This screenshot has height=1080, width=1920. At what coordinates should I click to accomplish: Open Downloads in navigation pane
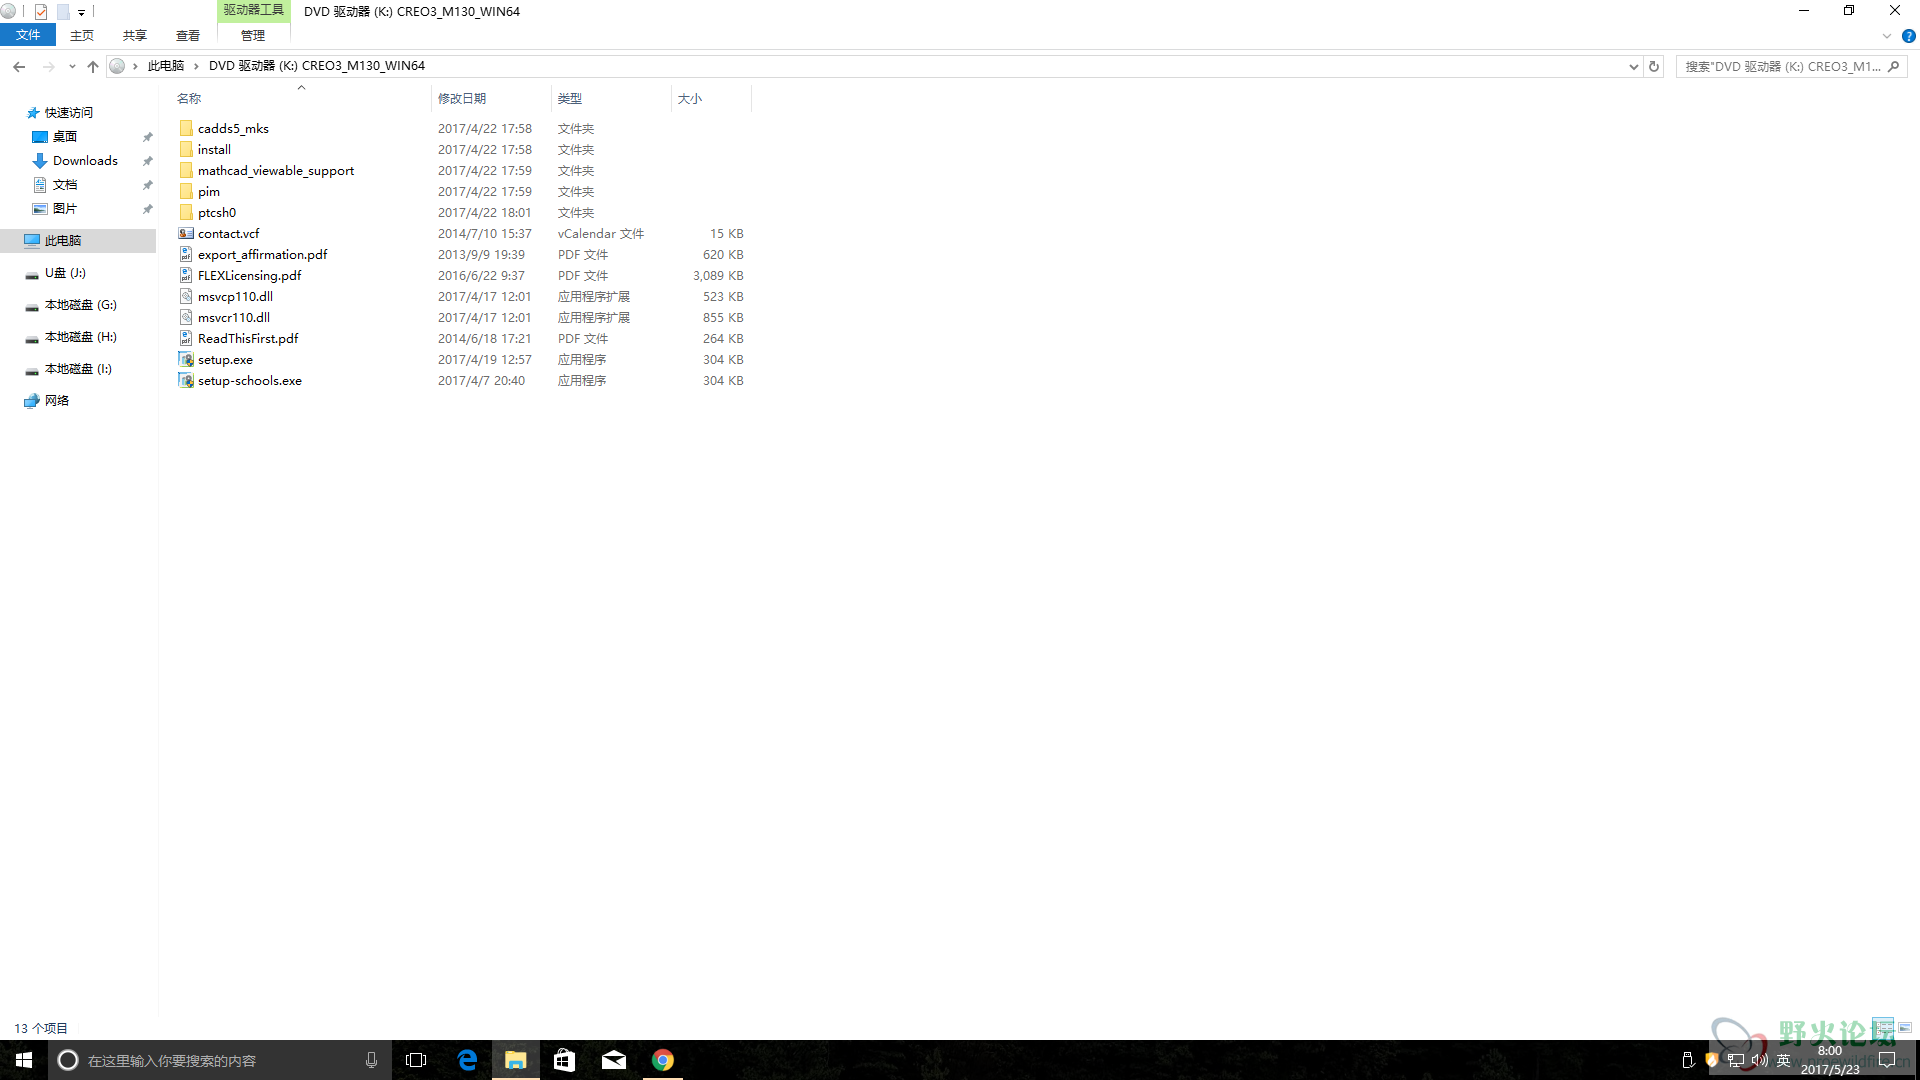click(85, 160)
